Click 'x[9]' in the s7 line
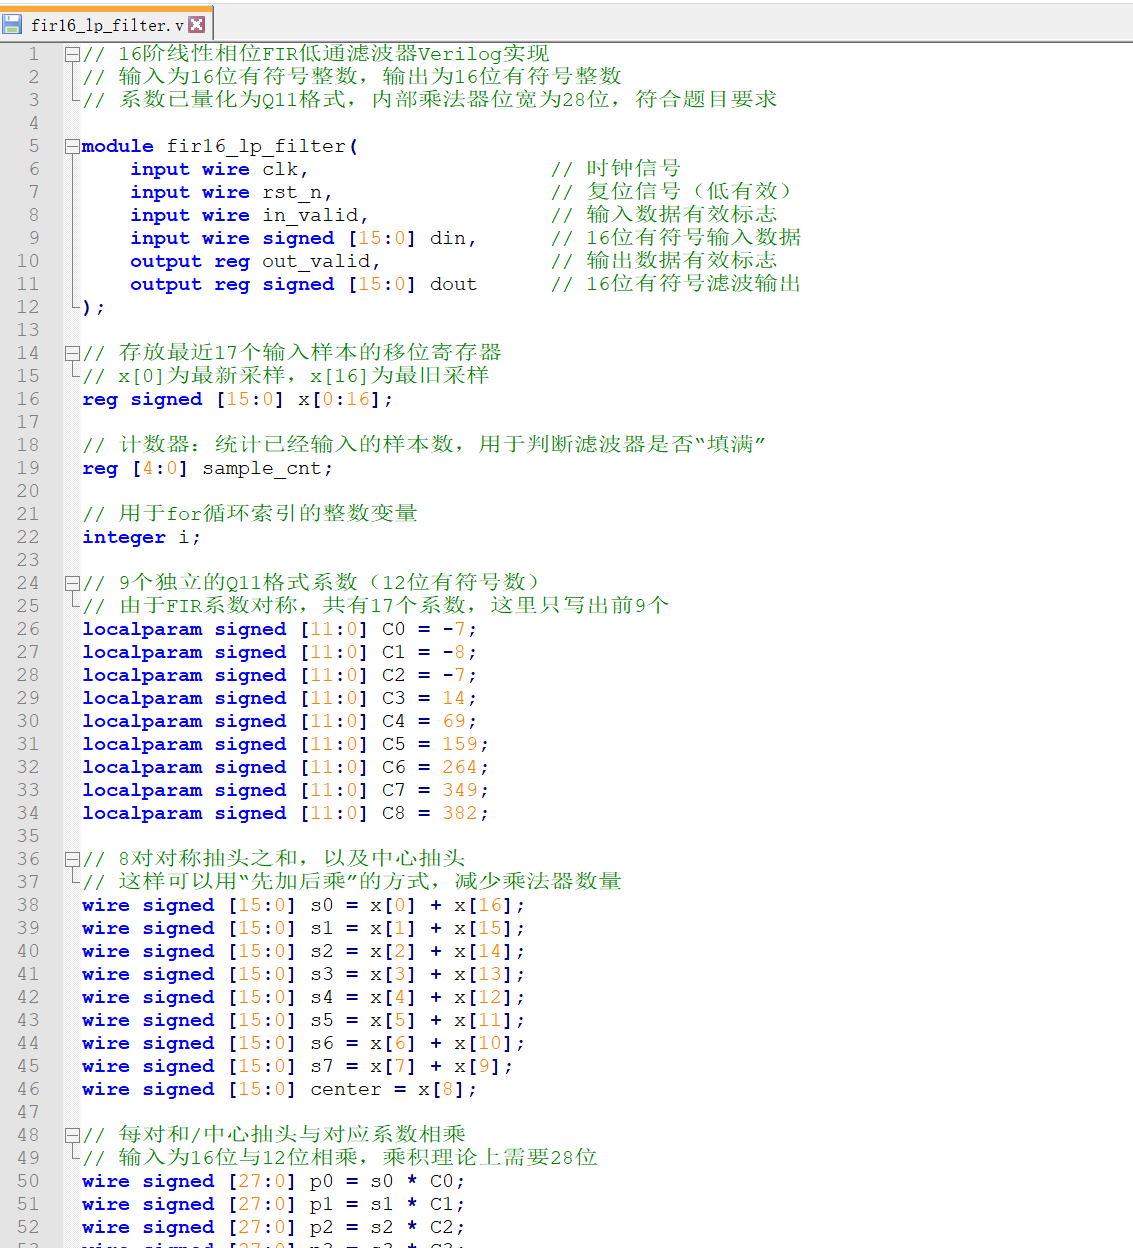Image resolution: width=1133 pixels, height=1248 pixels. coord(478,1066)
